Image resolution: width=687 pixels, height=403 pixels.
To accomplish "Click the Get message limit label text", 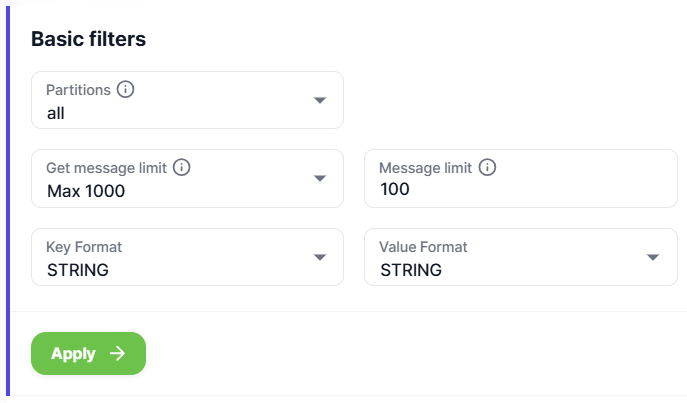I will (x=106, y=168).
